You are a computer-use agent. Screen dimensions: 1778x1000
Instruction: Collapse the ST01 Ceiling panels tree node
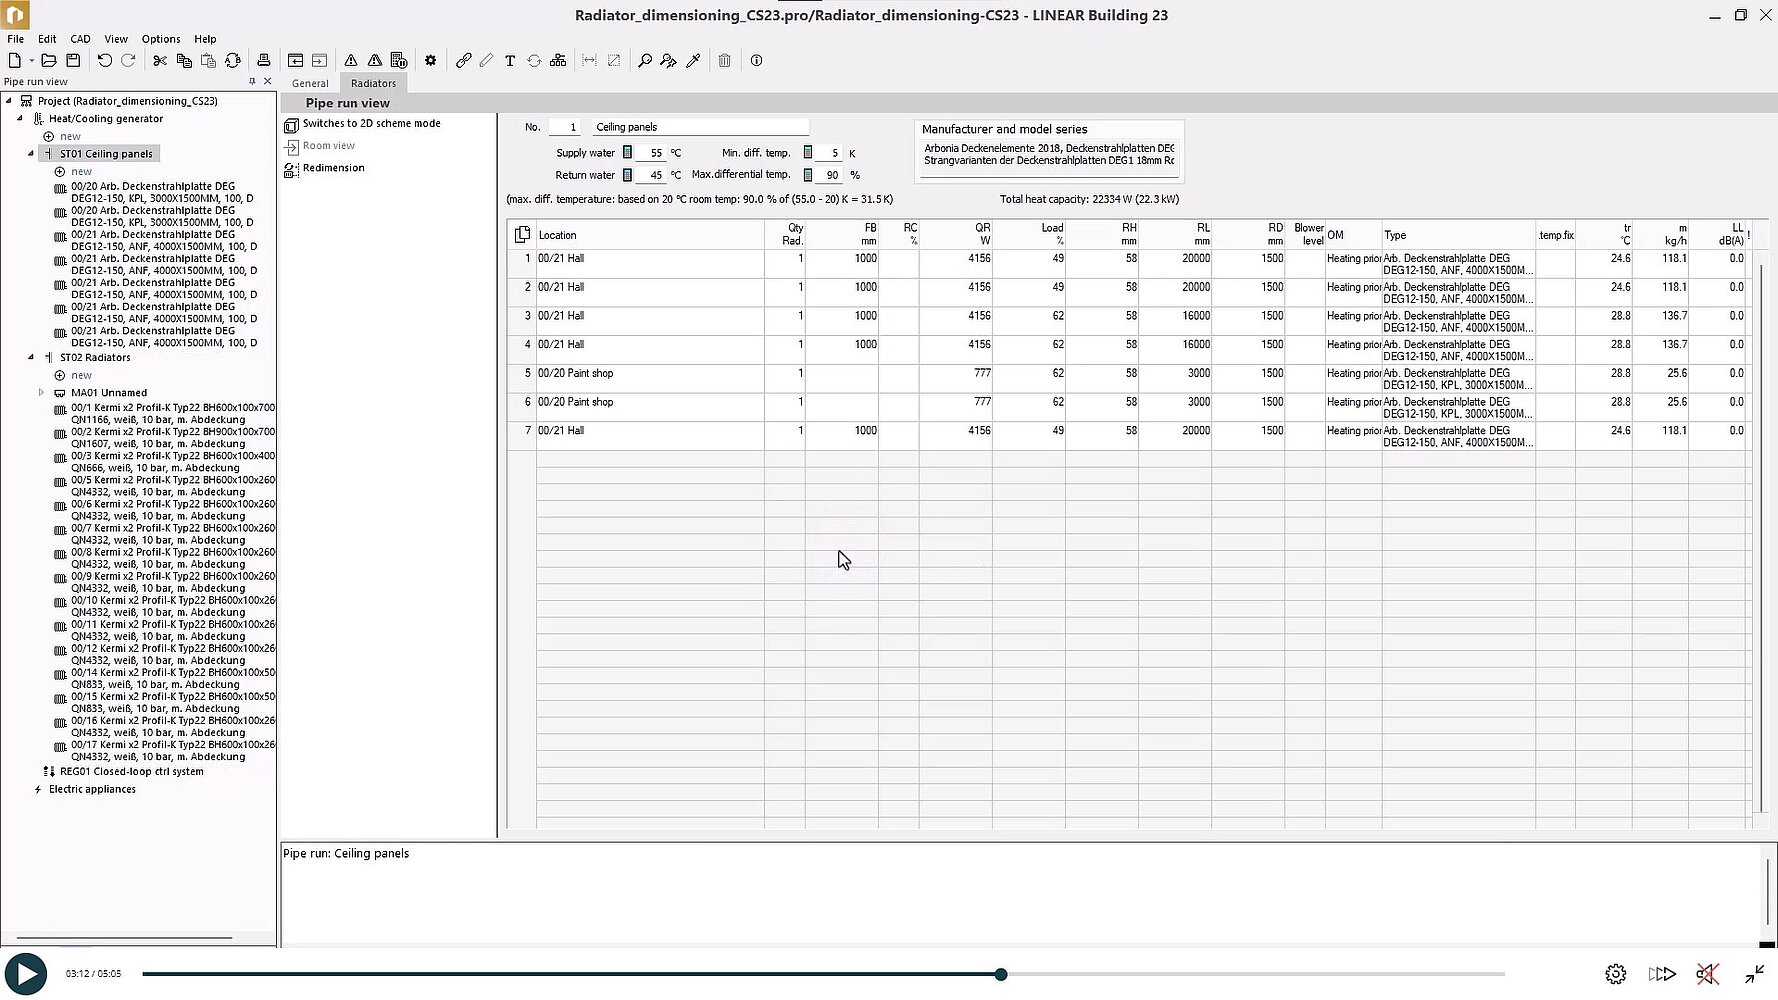[x=31, y=154]
